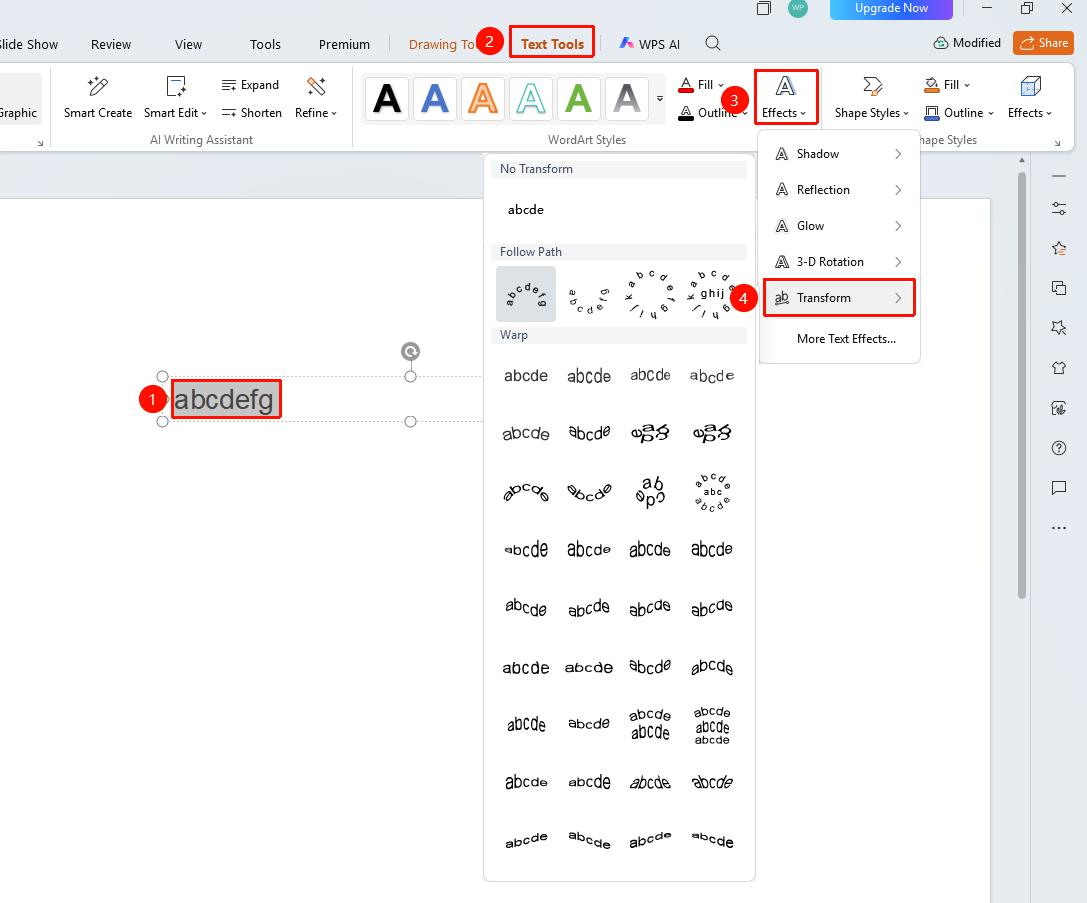Apply the orange outlined WordArt style
This screenshot has height=903, width=1087.
coord(482,98)
